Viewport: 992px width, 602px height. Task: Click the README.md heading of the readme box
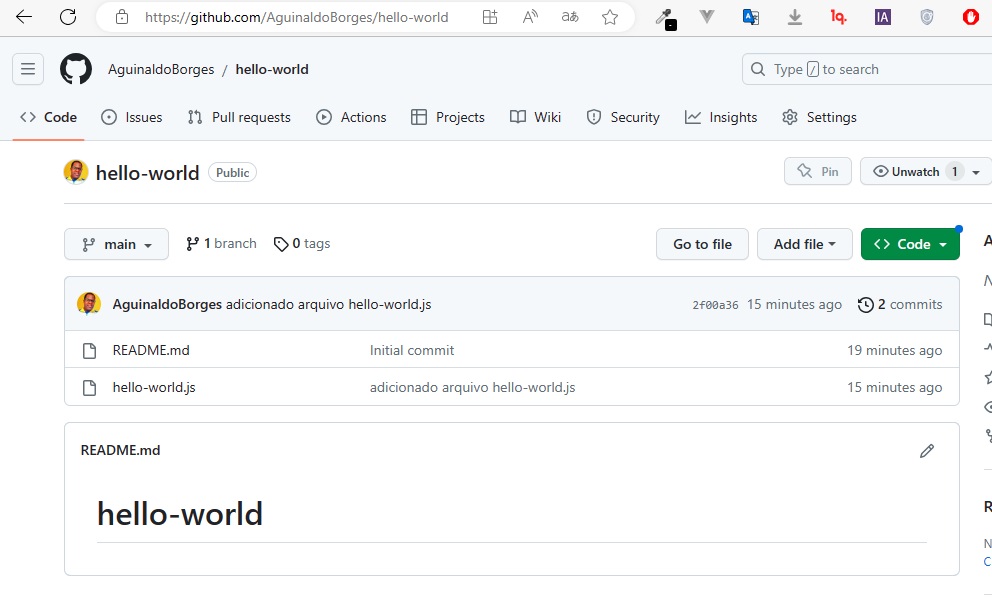(120, 450)
